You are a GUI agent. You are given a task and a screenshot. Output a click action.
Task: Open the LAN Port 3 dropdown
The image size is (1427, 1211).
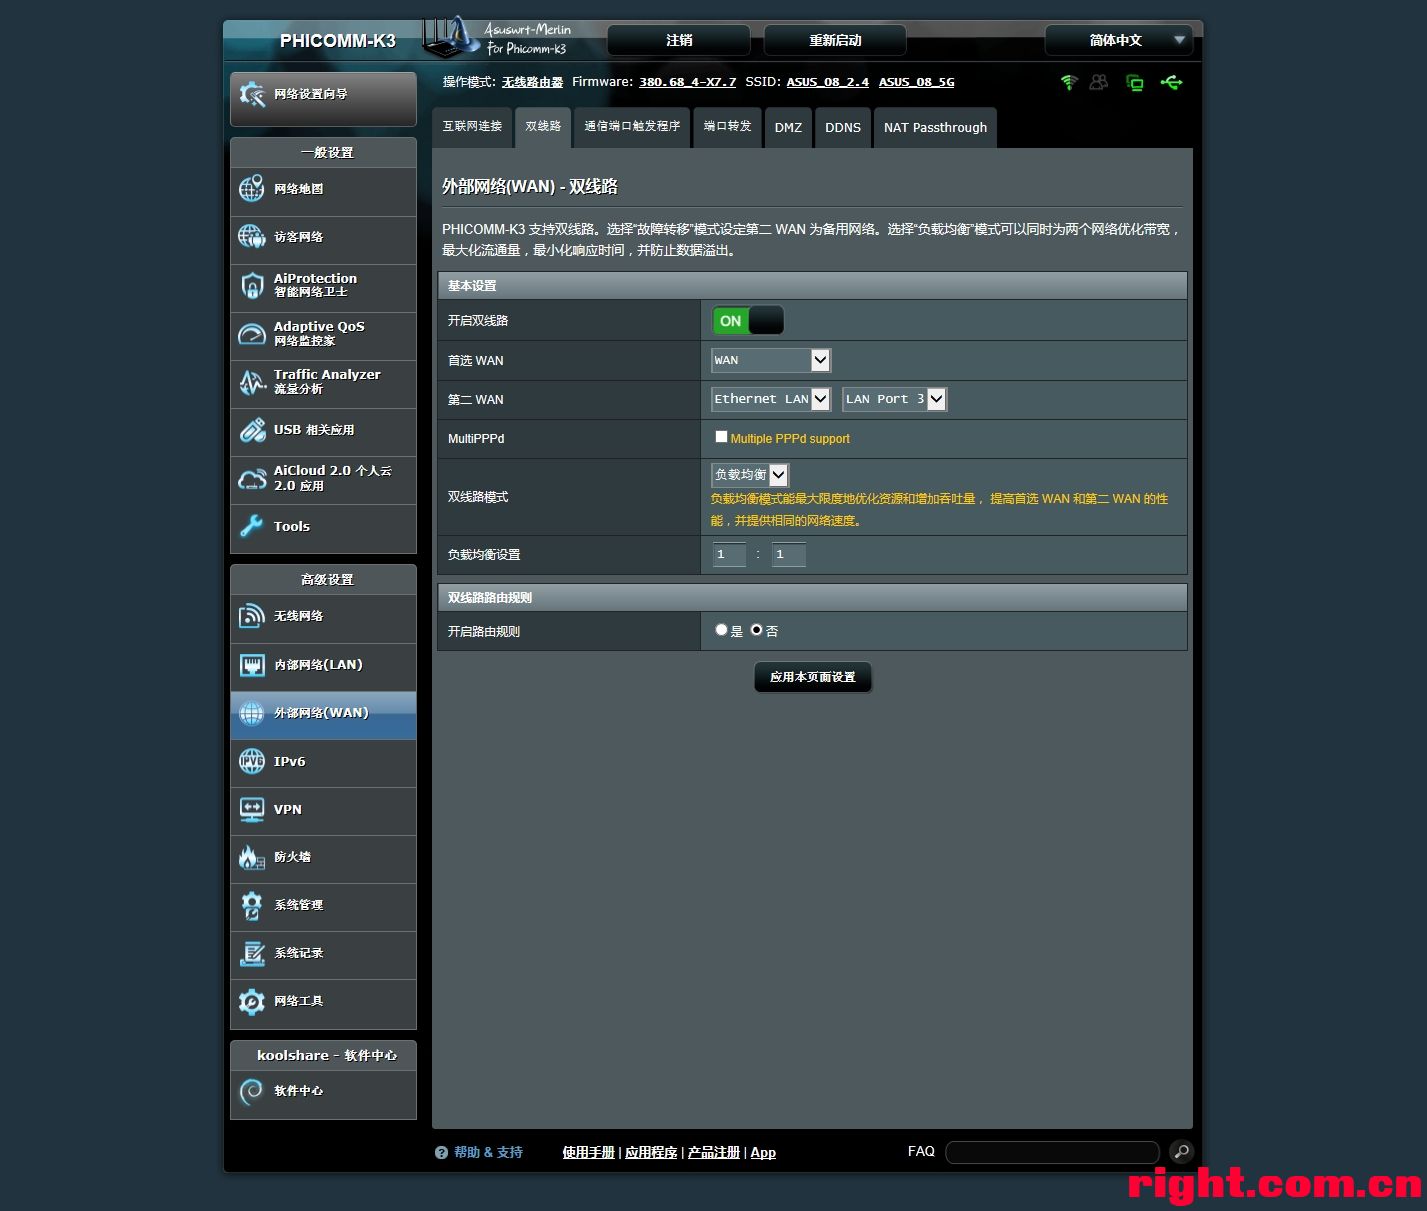894,399
